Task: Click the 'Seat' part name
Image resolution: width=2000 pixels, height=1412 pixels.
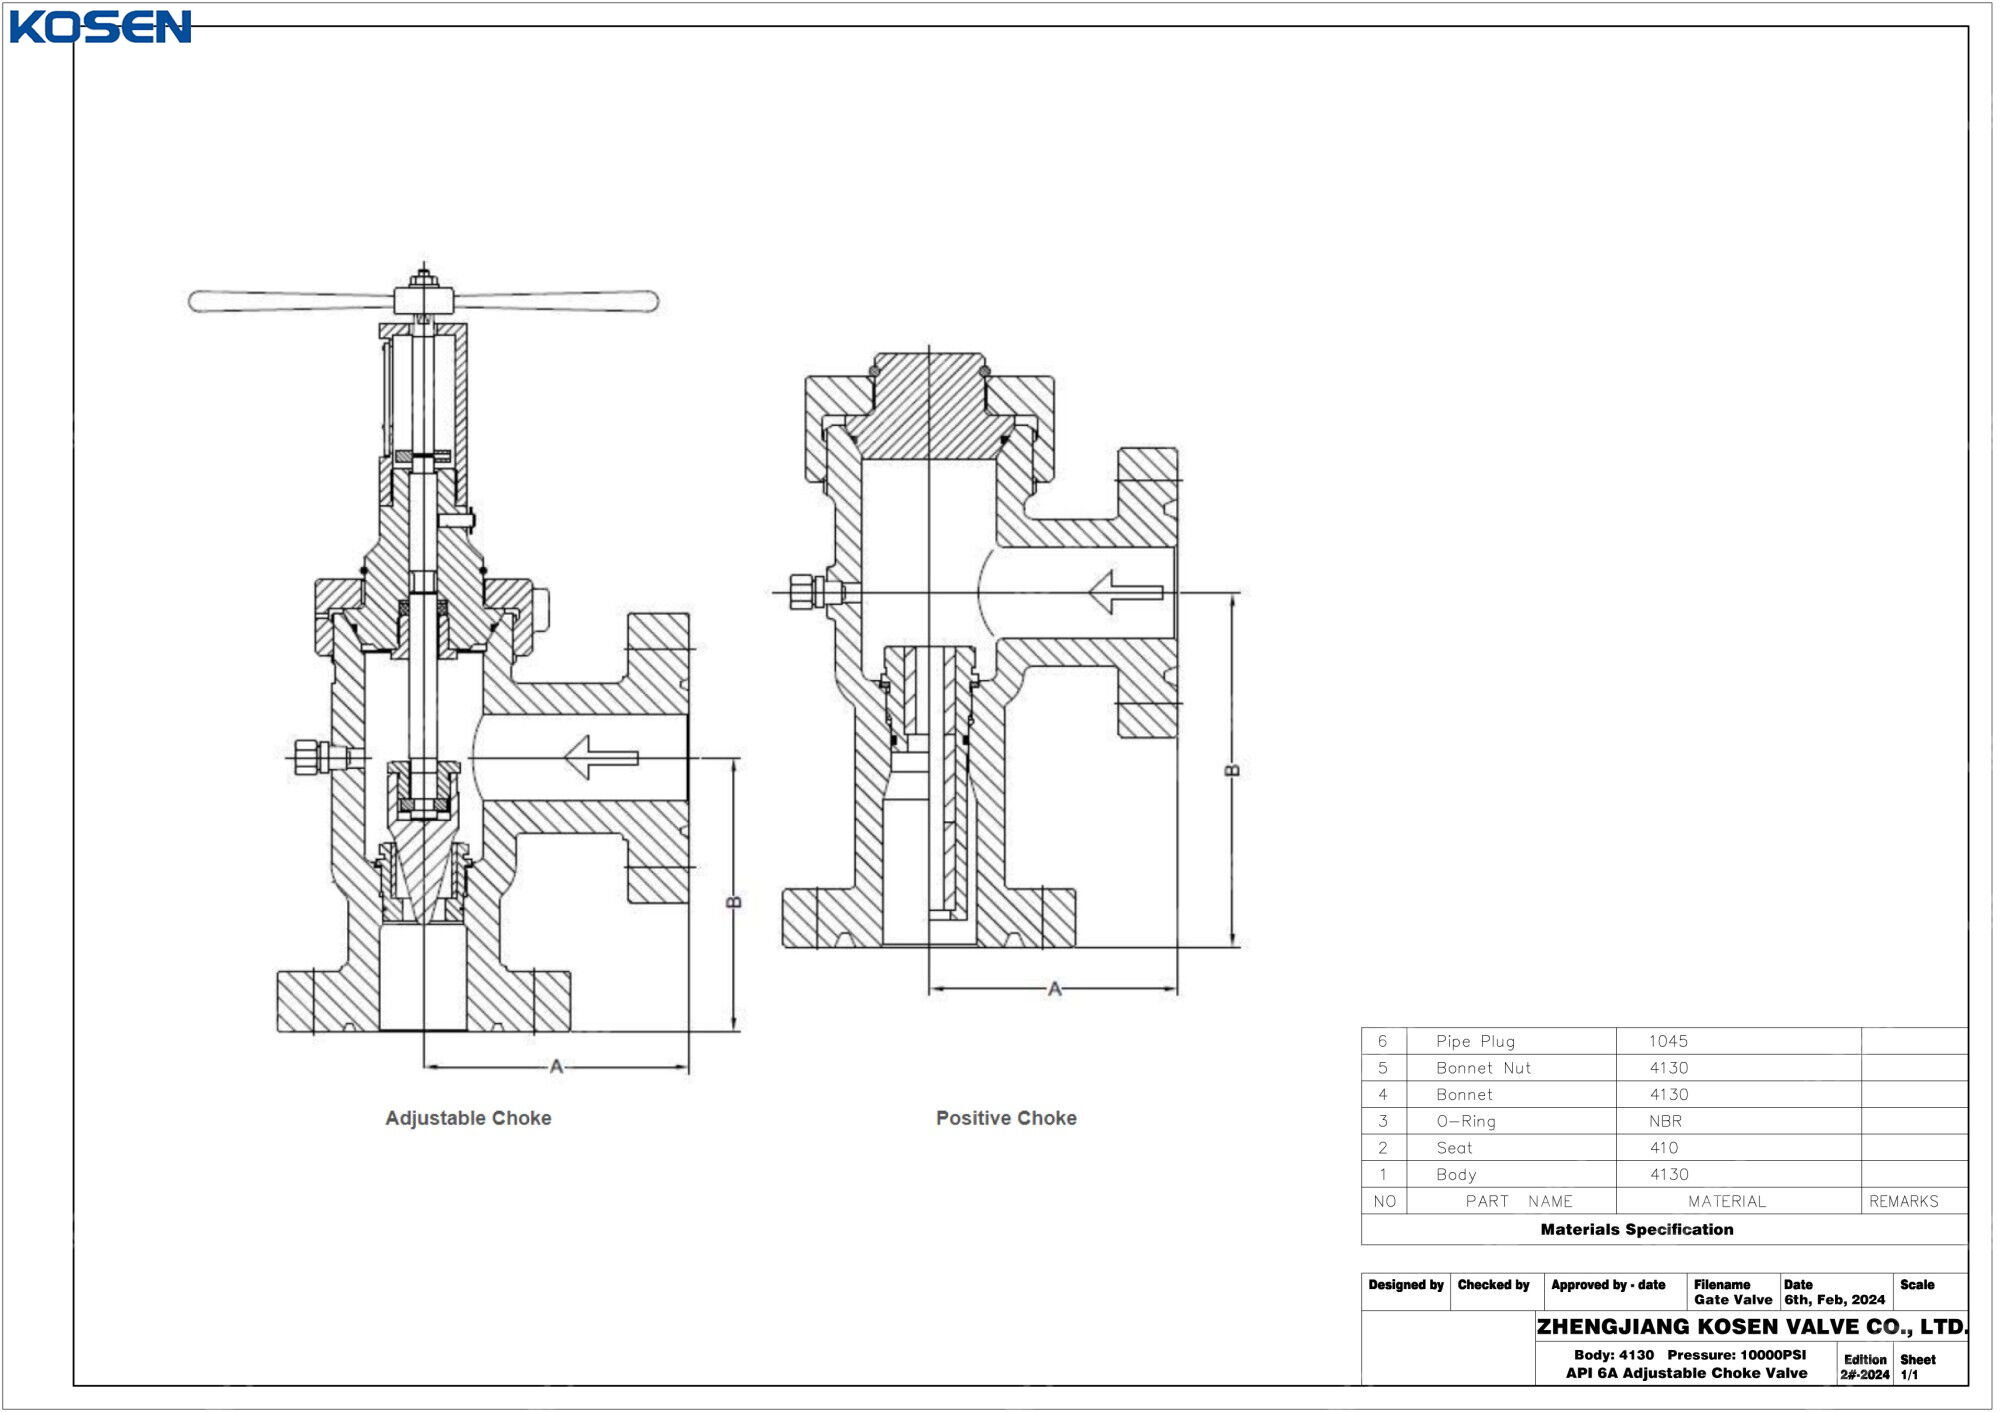Action: point(1455,1149)
